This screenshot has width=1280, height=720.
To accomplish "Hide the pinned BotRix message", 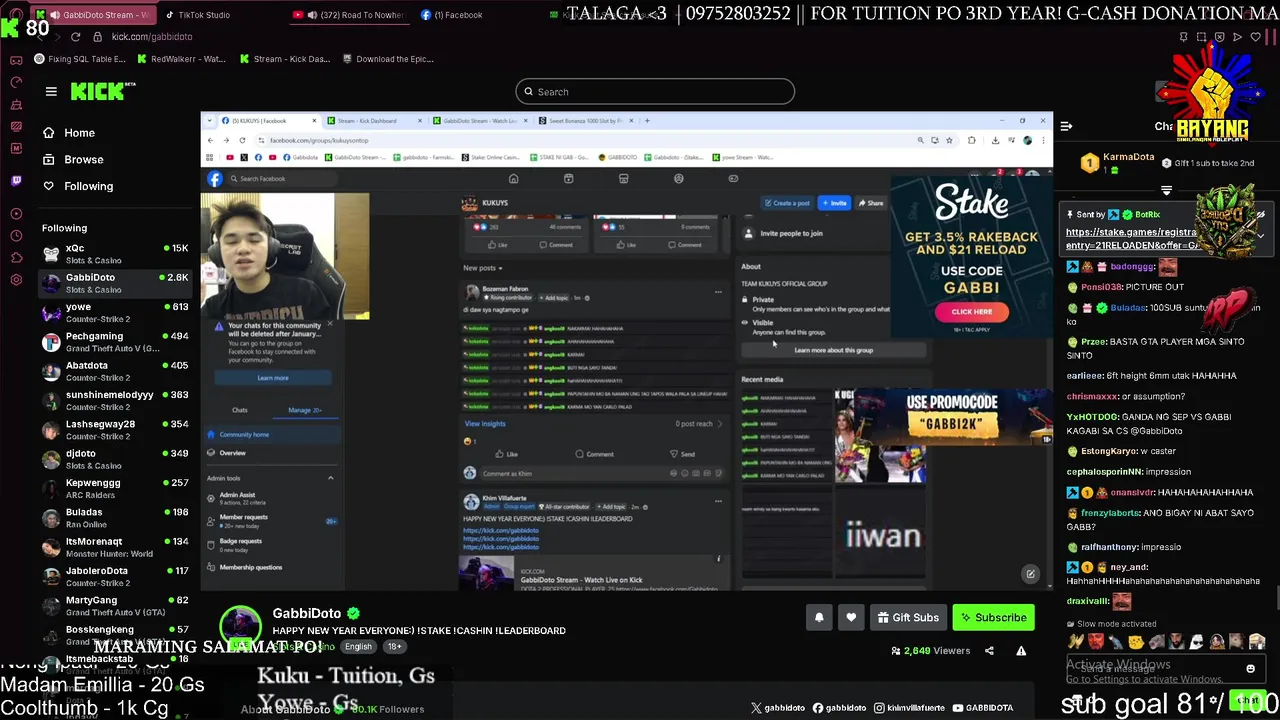I will (1261, 215).
